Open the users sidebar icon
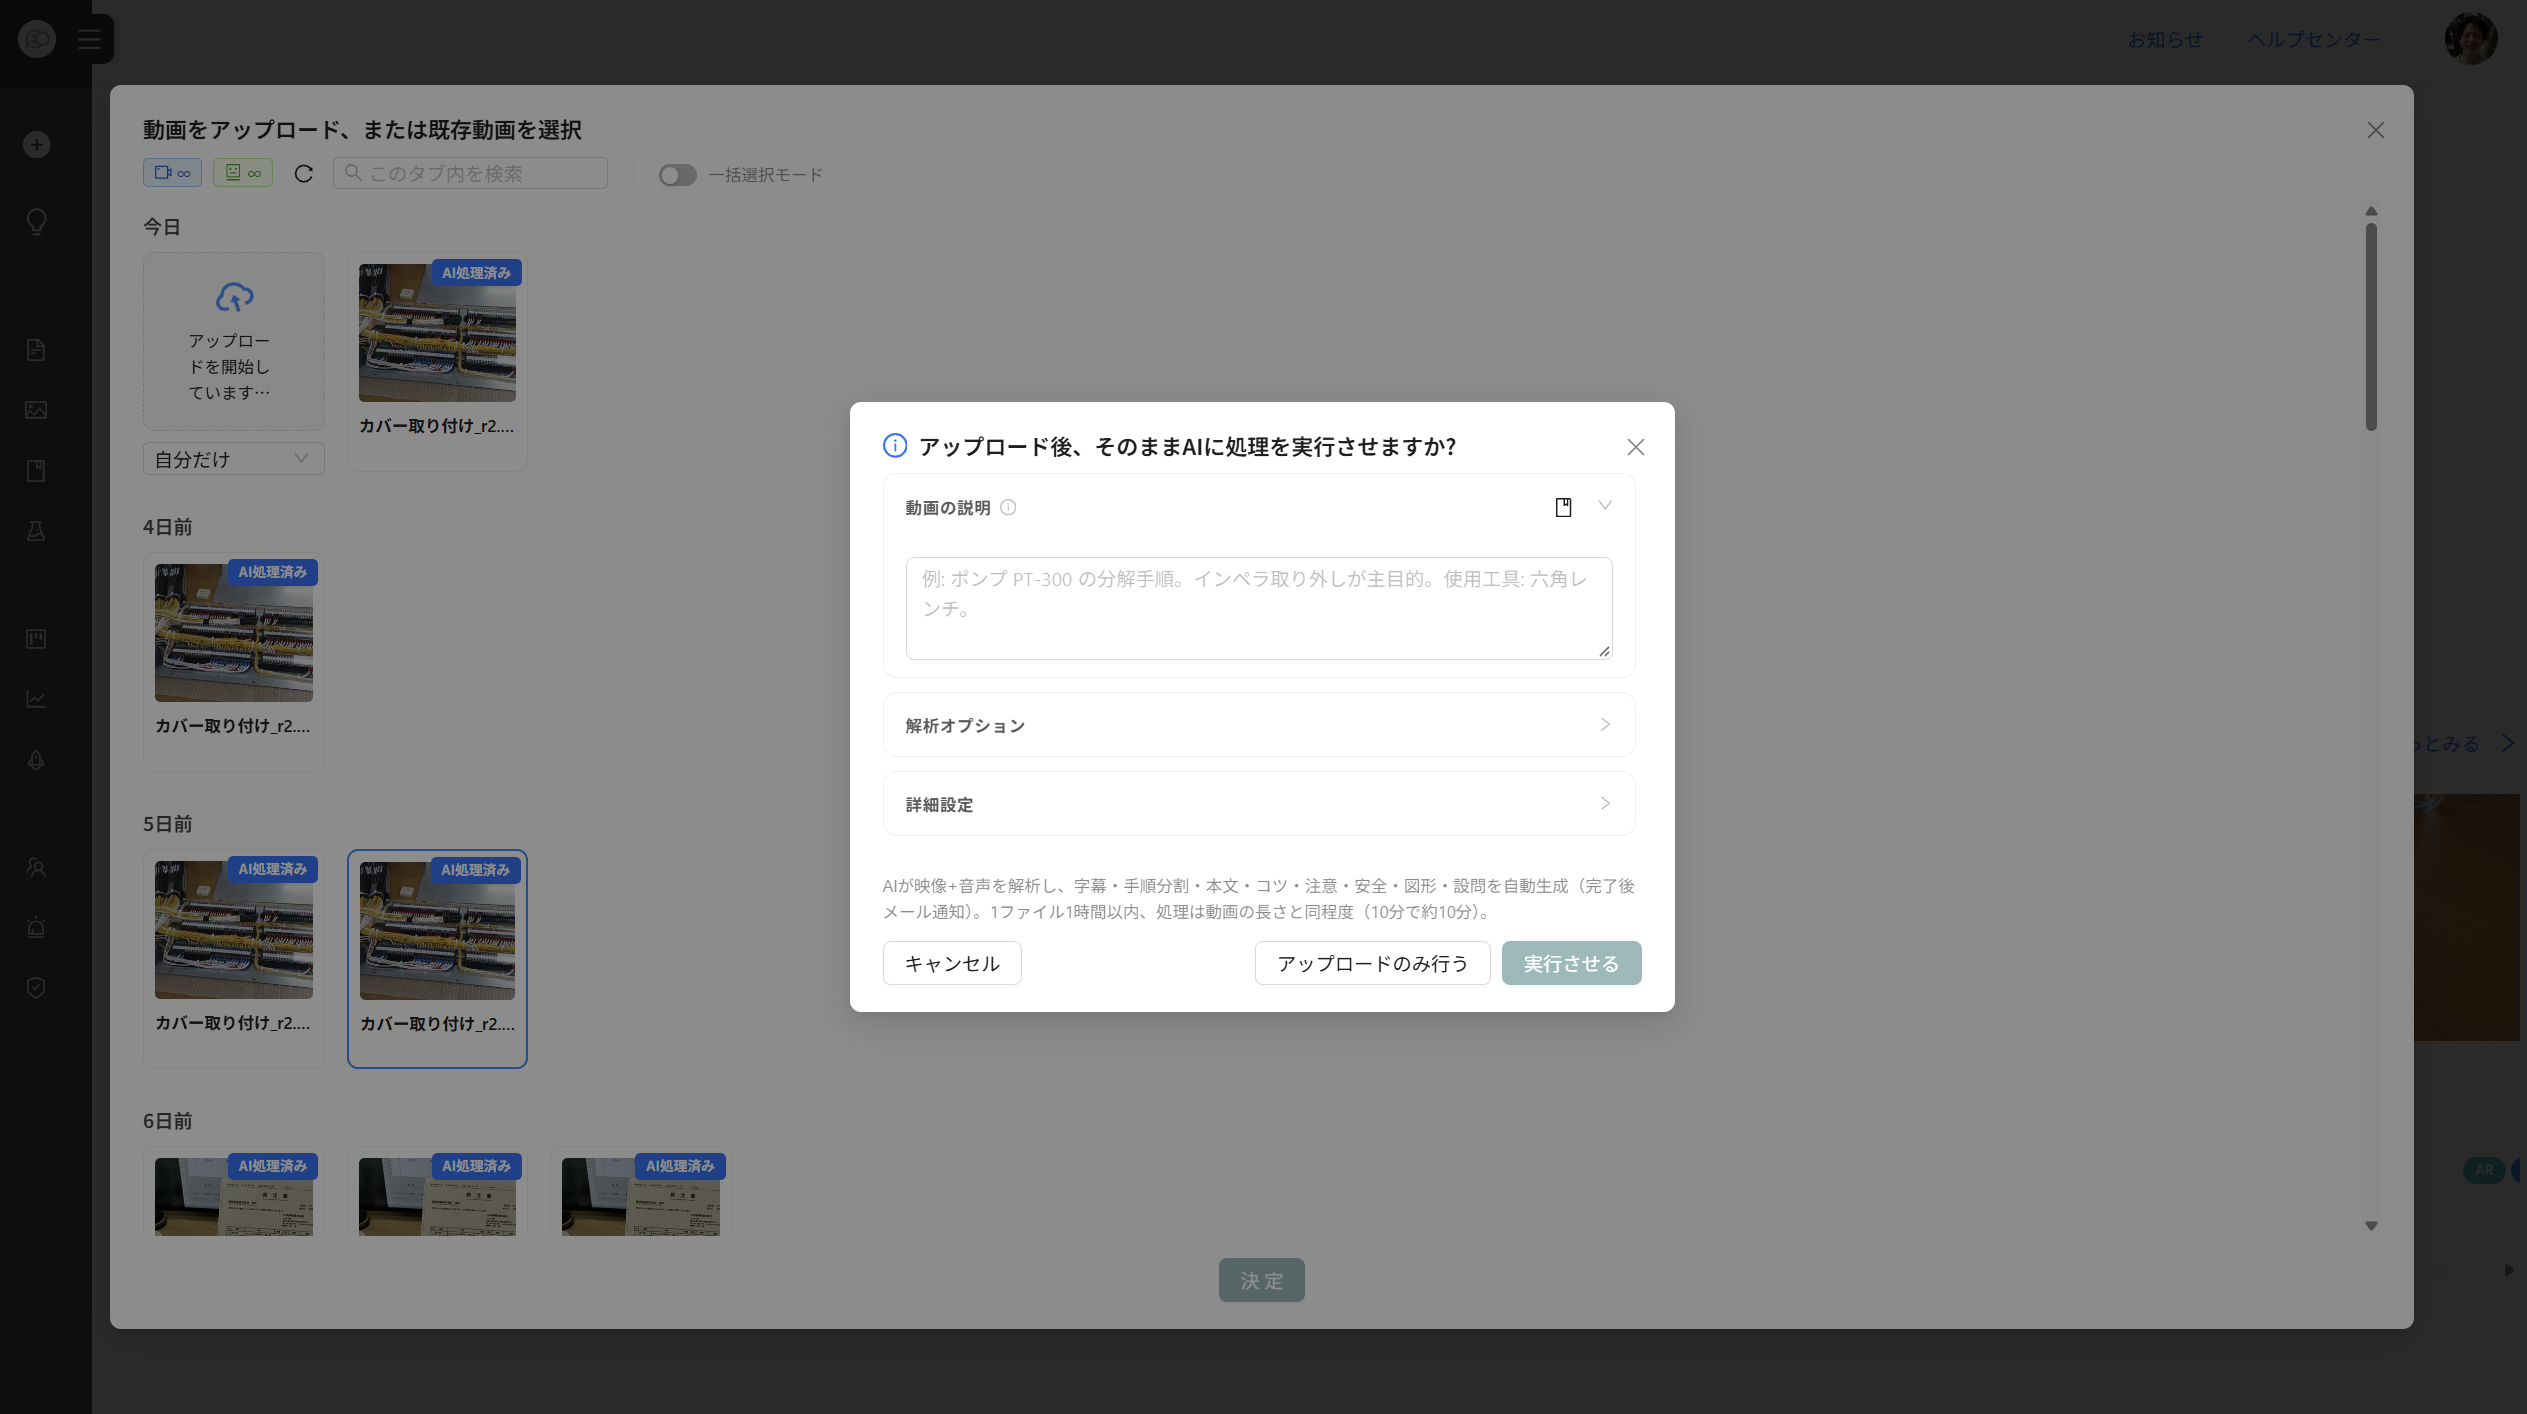The height and width of the screenshot is (1414, 2527). (x=36, y=867)
